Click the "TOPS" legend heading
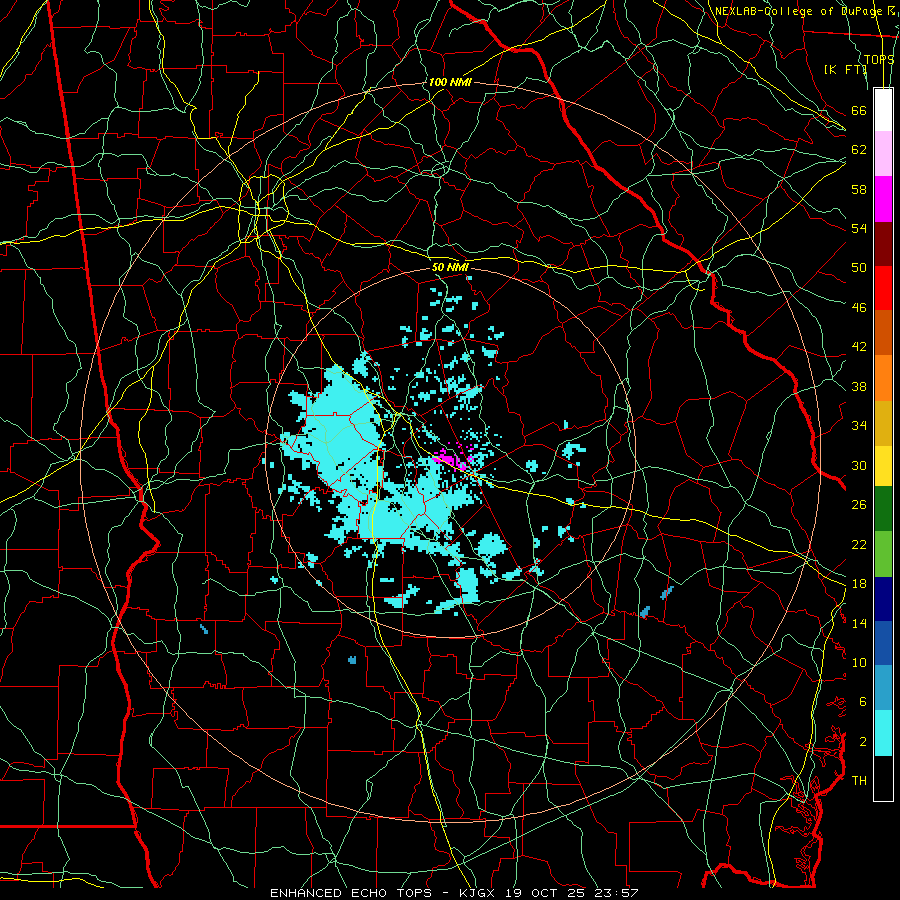Image resolution: width=900 pixels, height=900 pixels. (879, 59)
